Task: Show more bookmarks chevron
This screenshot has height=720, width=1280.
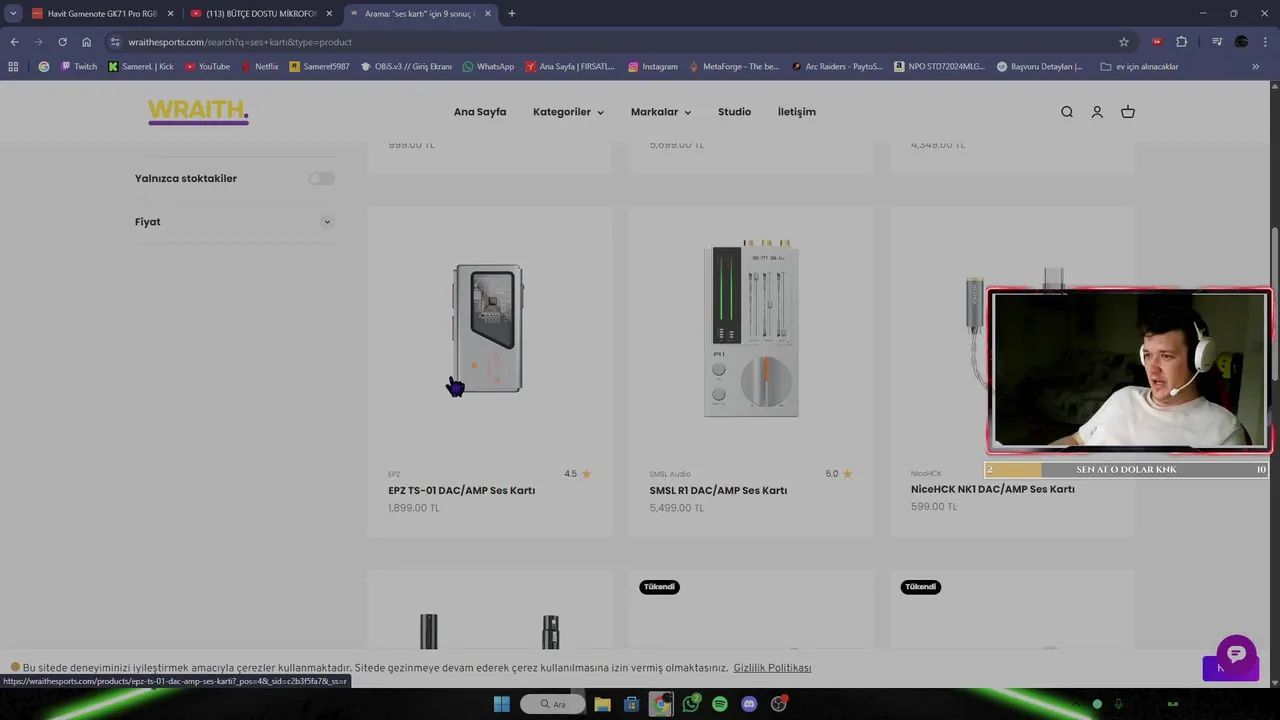Action: tap(1256, 67)
